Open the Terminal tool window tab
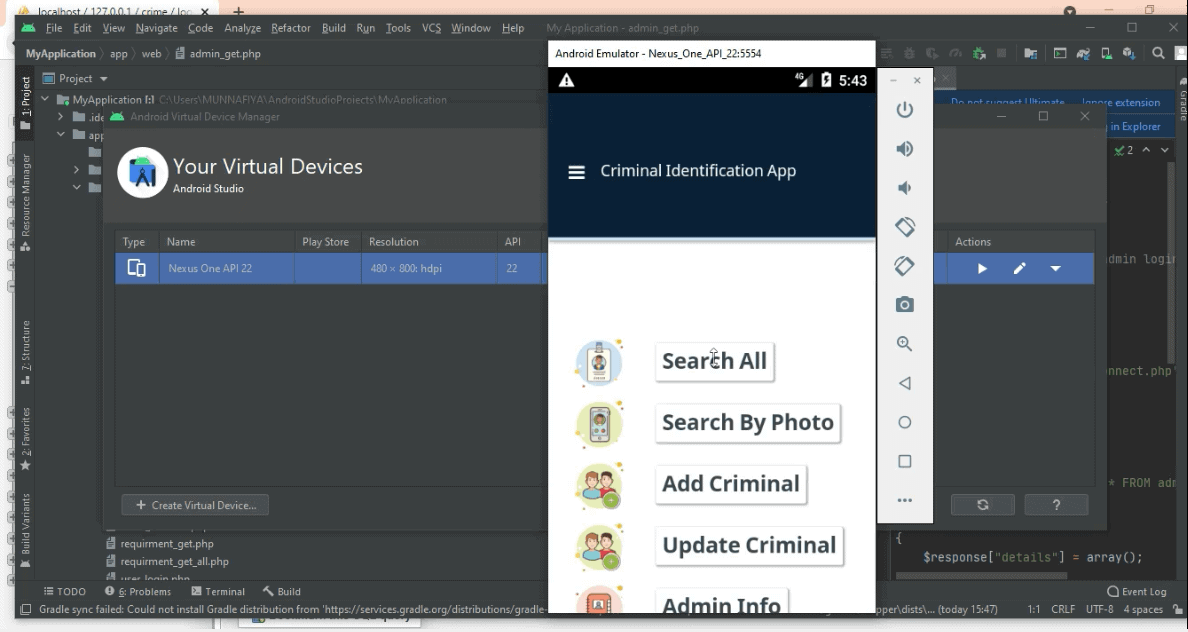1188x632 pixels. click(217, 591)
